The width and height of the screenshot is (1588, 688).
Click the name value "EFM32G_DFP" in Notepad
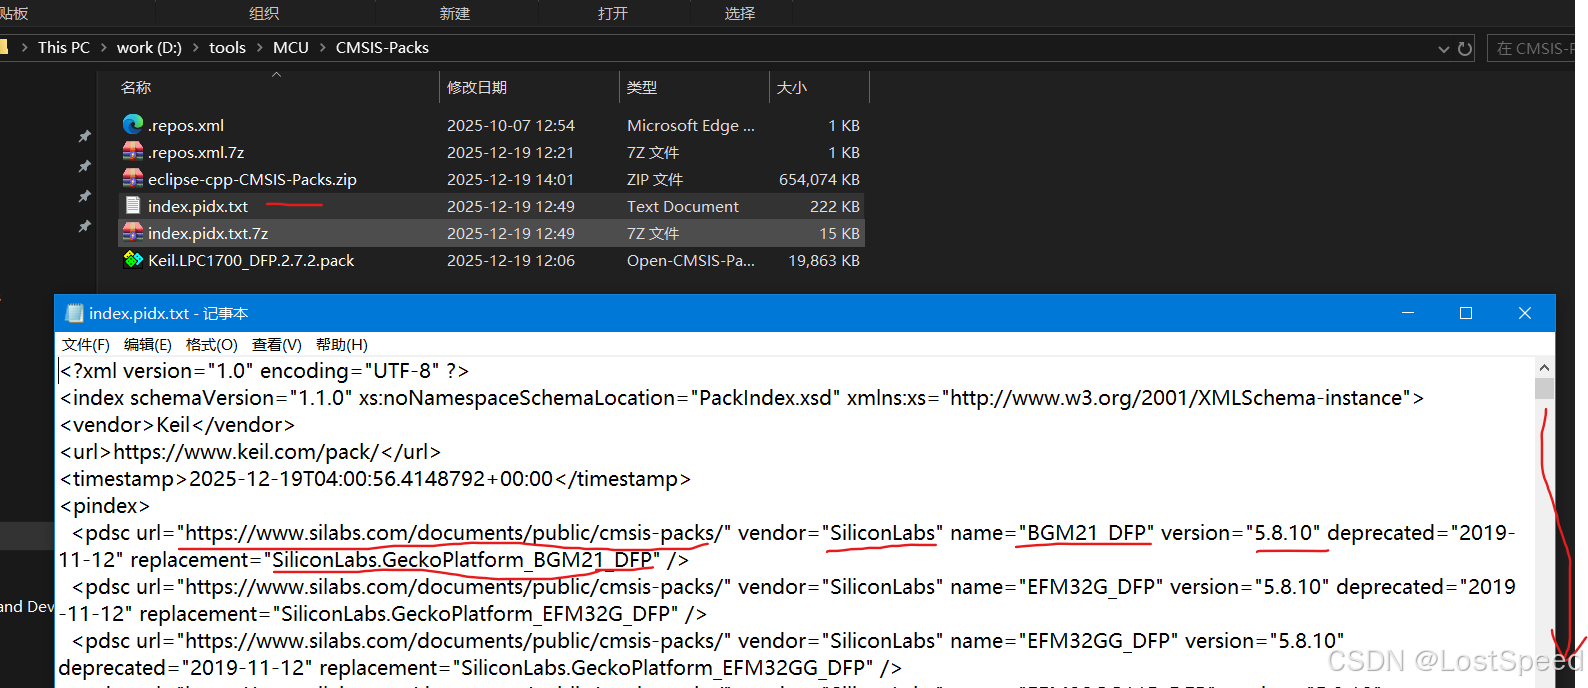(x=1091, y=587)
